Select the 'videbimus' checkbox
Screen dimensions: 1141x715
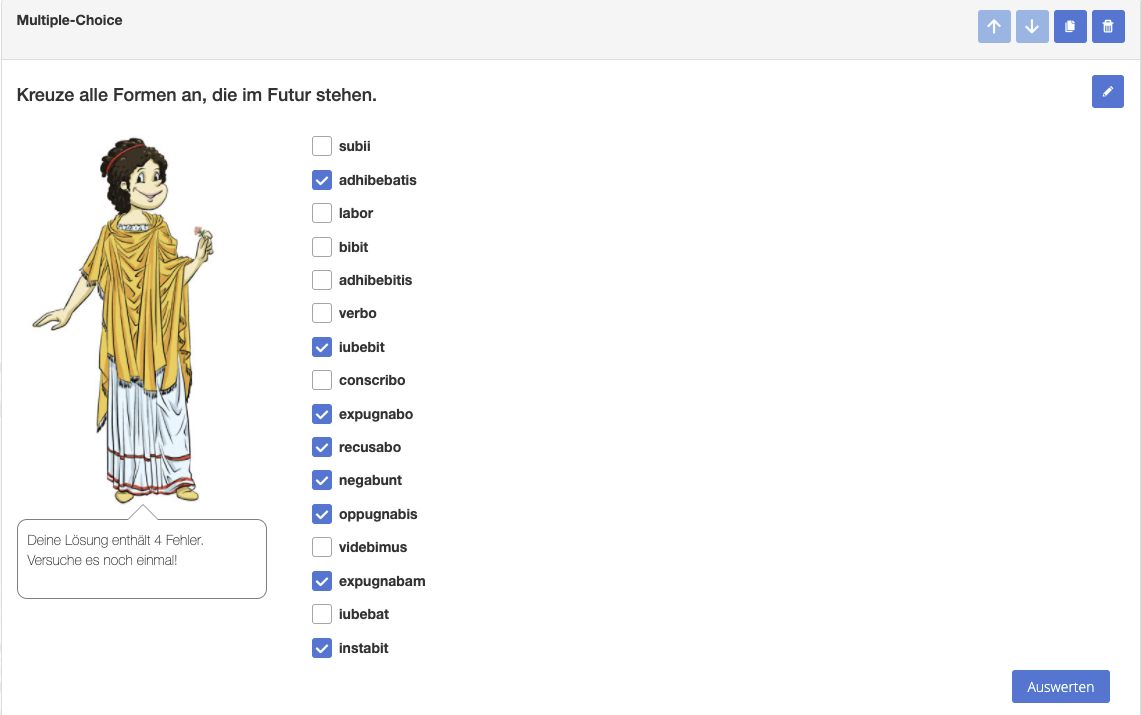pyautogui.click(x=322, y=547)
